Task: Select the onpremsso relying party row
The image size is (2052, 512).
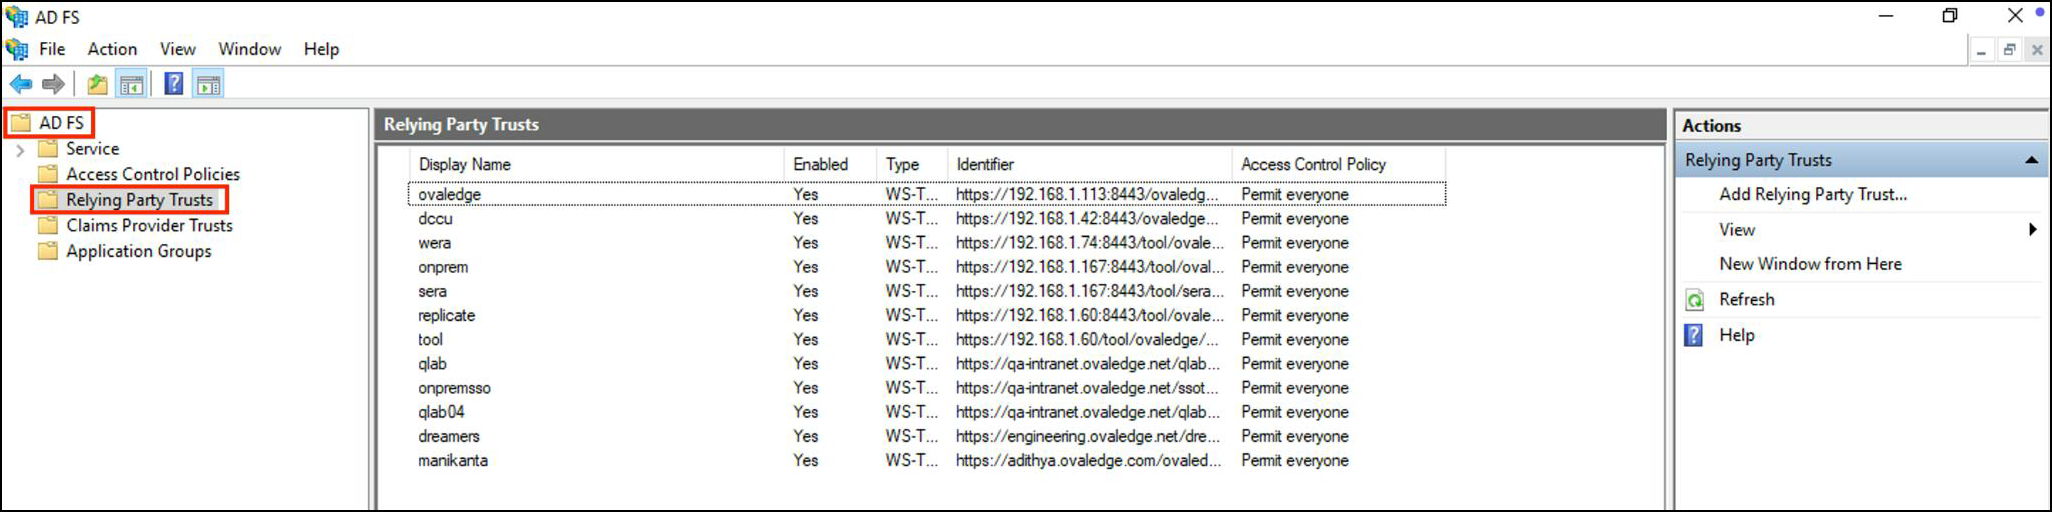Action: pyautogui.click(x=454, y=388)
